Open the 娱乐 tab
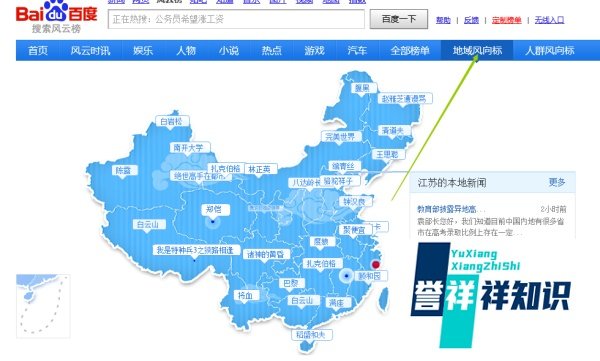Screen dimensions: 600x361 tap(143, 51)
